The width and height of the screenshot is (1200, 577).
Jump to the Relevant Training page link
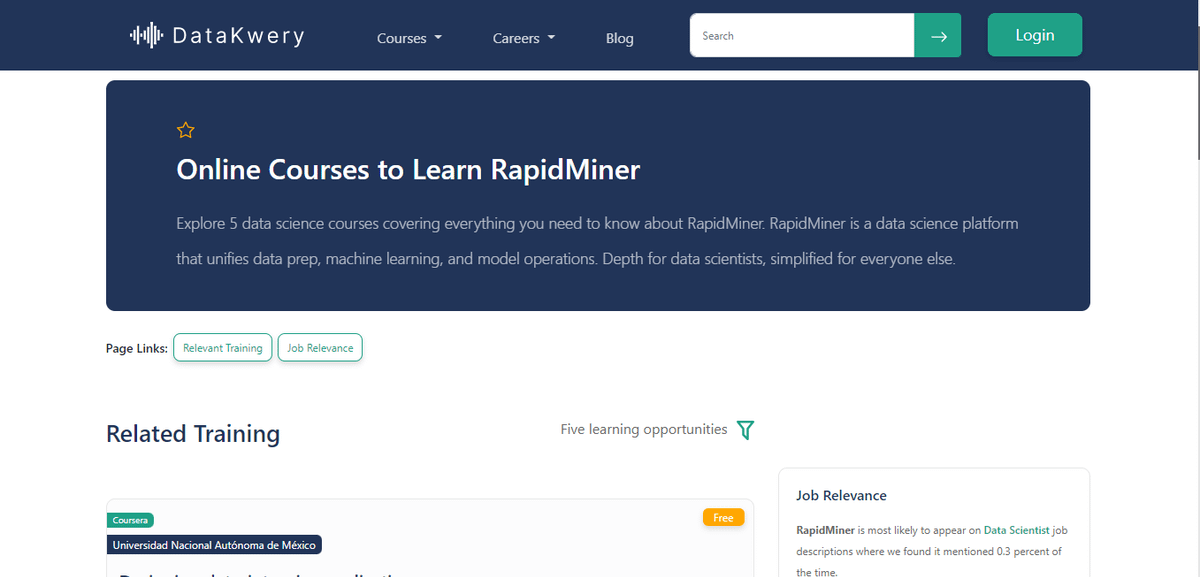click(222, 348)
